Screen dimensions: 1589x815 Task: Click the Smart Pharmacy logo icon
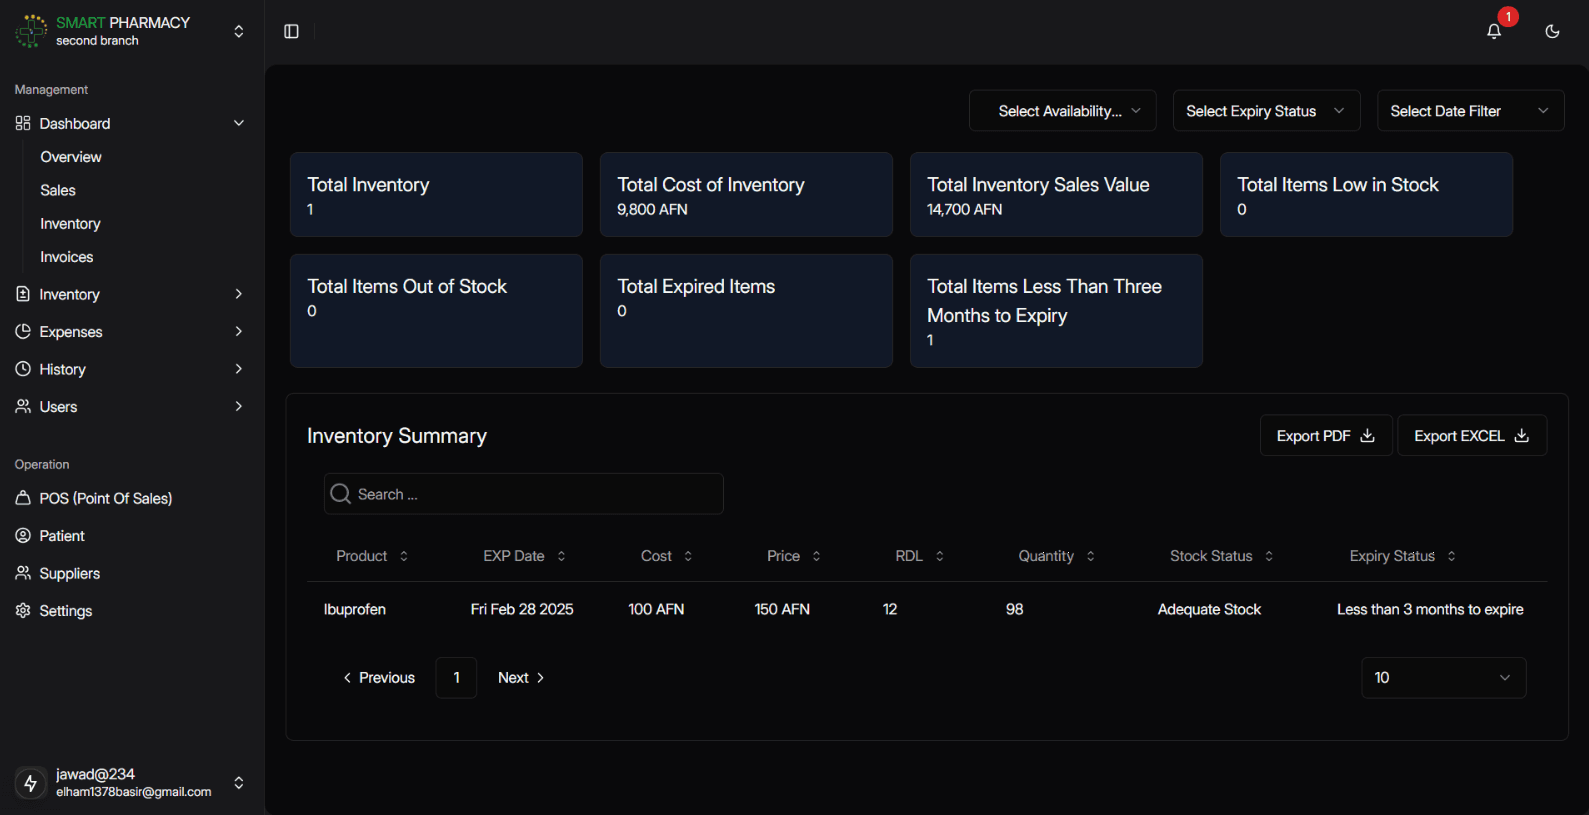tap(31, 31)
